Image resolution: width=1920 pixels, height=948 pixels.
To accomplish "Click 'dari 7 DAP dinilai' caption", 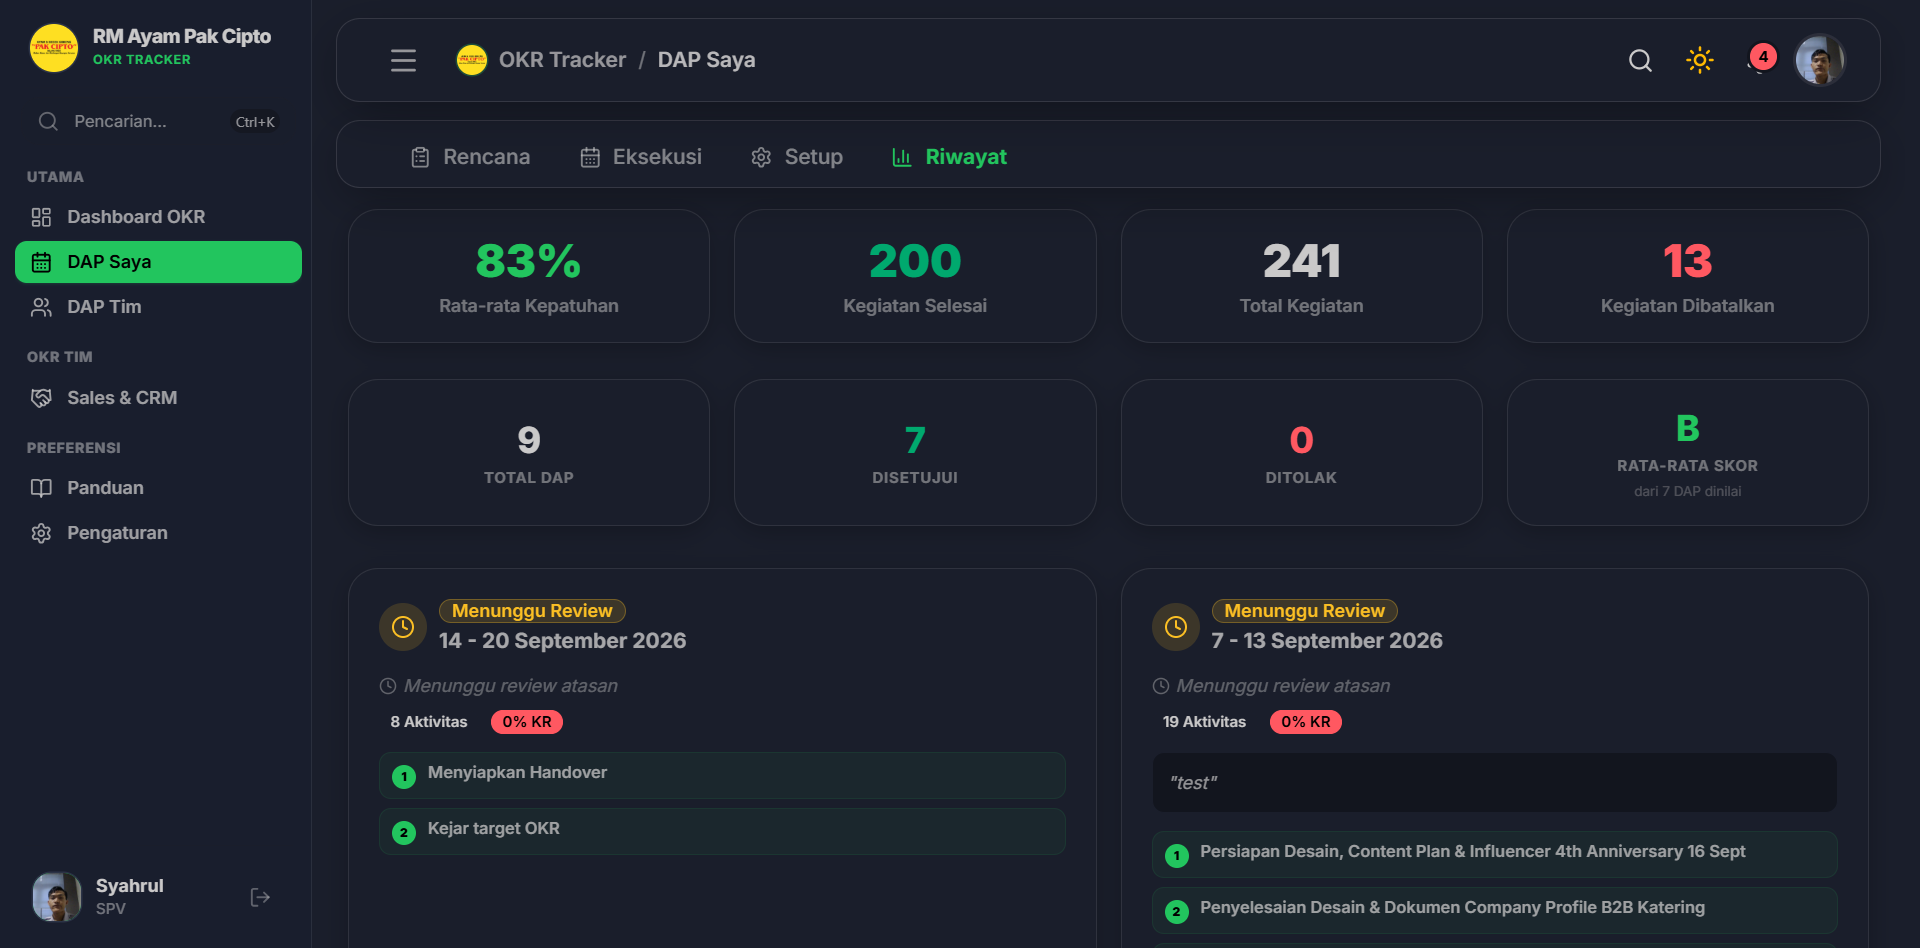I will coord(1687,491).
